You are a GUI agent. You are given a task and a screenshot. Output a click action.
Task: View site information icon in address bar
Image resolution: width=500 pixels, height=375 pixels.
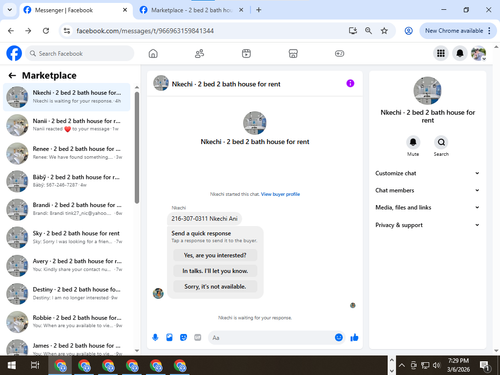pos(67,31)
